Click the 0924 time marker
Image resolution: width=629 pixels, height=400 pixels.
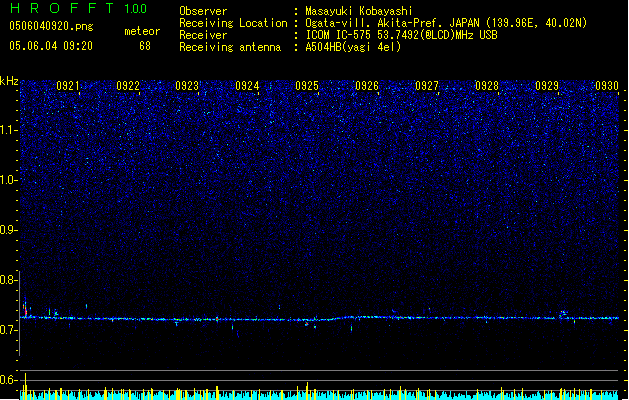click(x=248, y=86)
